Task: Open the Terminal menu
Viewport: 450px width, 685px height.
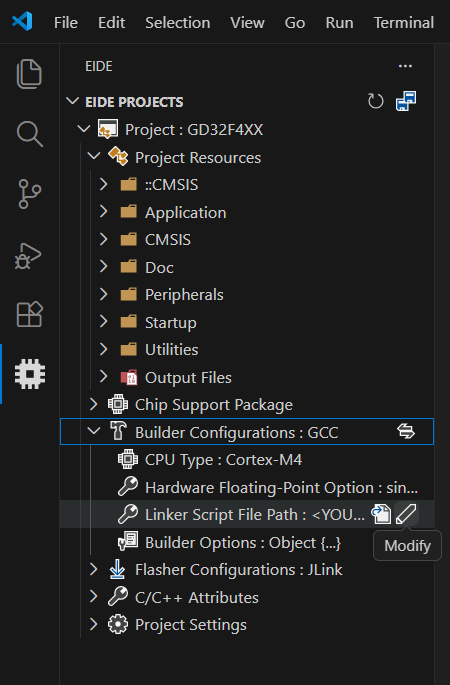Action: click(x=404, y=22)
